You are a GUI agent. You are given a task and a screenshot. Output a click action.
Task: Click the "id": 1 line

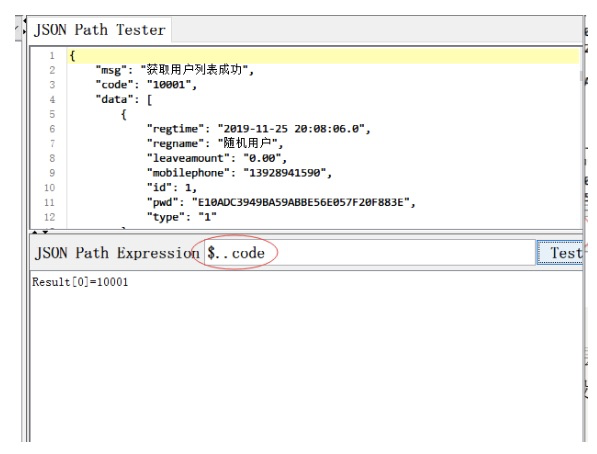tap(172, 187)
